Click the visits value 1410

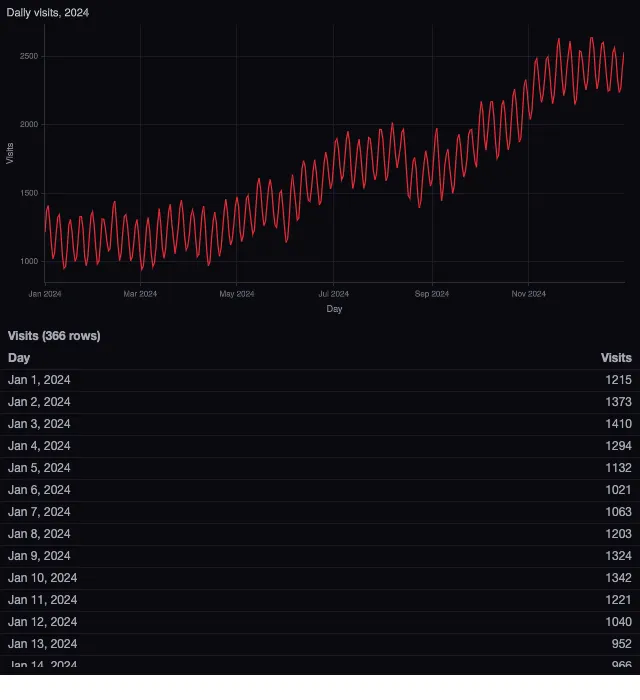pyautogui.click(x=618, y=424)
